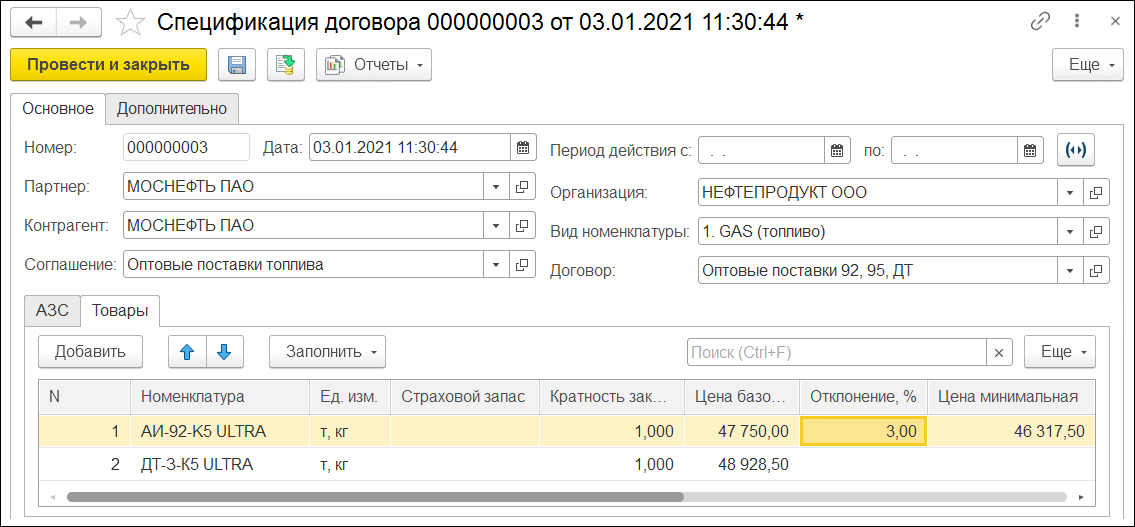Screen dimensions: 1135x527
Task: Move row down with blue down arrow
Action: [x=224, y=352]
